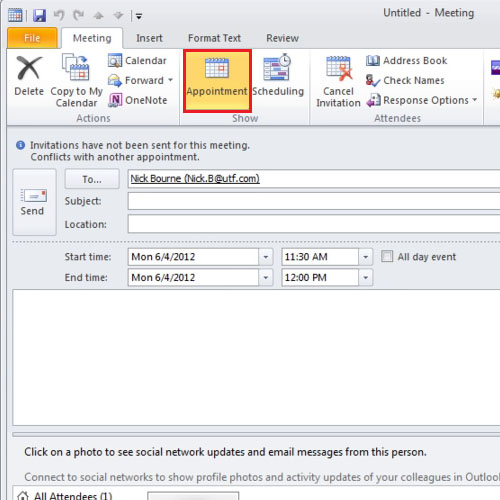Open the File tab
This screenshot has height=500, width=500.
pyautogui.click(x=32, y=38)
